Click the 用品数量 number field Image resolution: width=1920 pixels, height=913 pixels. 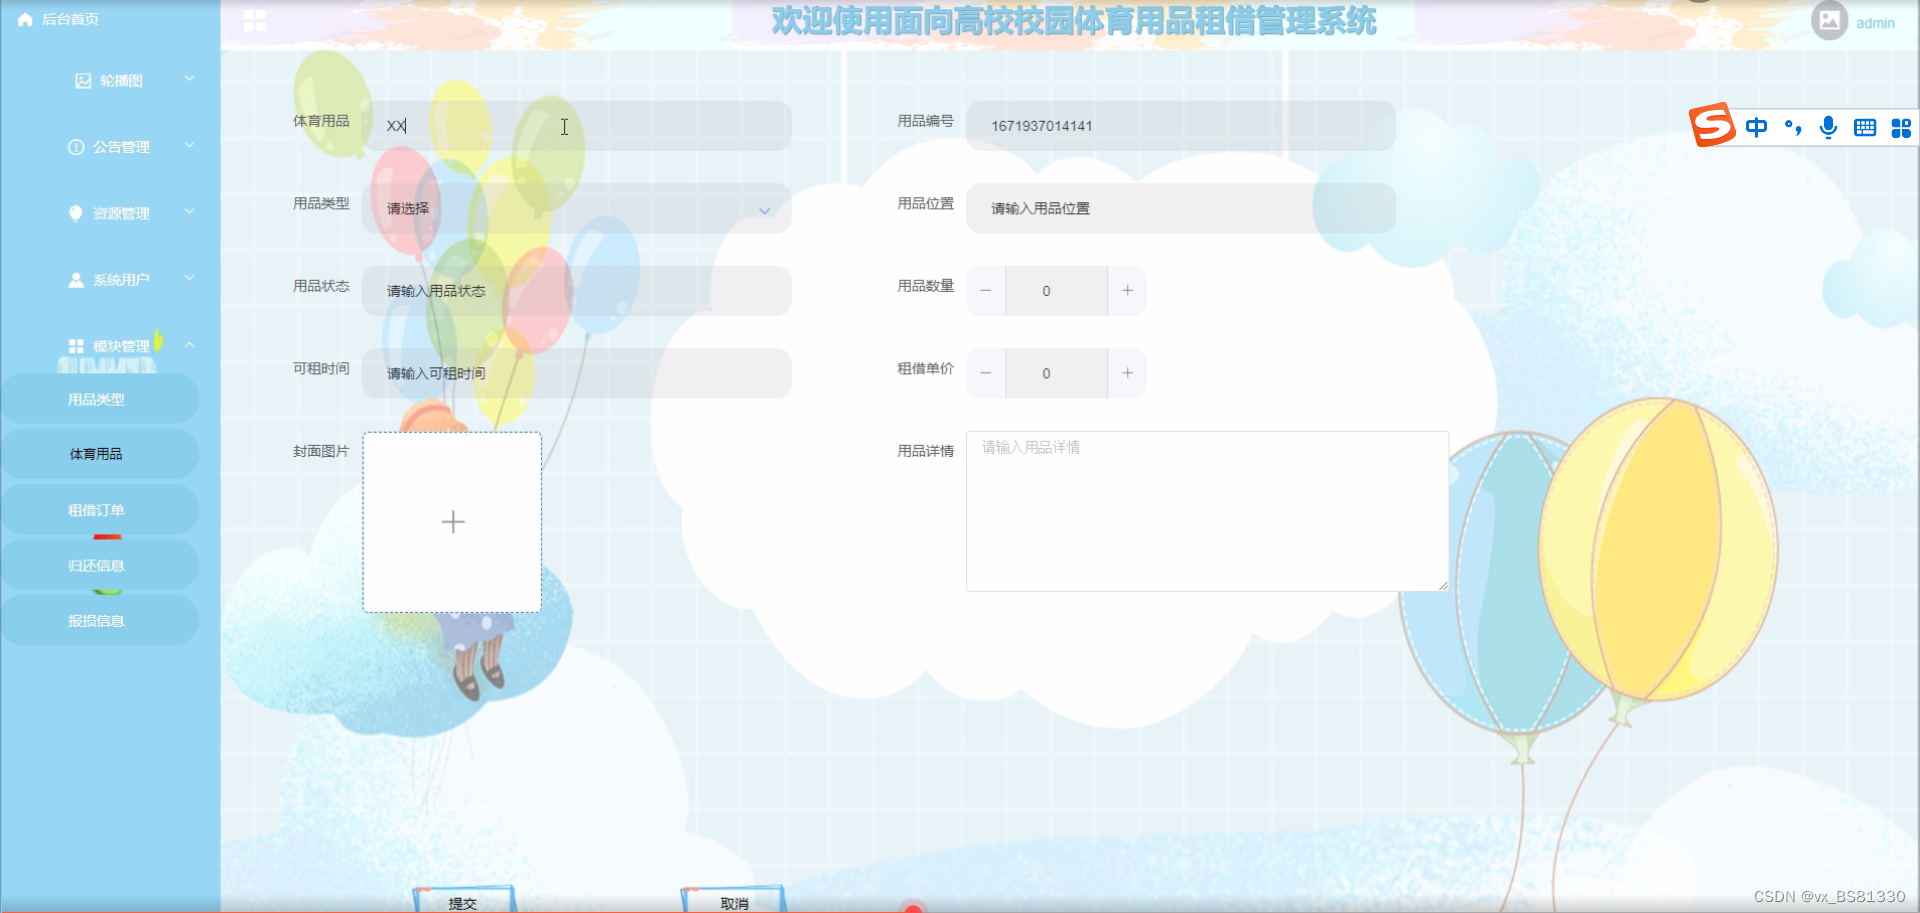tap(1056, 291)
